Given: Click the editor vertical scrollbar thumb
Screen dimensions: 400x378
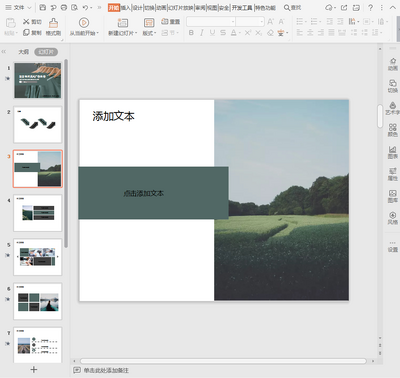Looking at the screenshot, I should (380, 116).
